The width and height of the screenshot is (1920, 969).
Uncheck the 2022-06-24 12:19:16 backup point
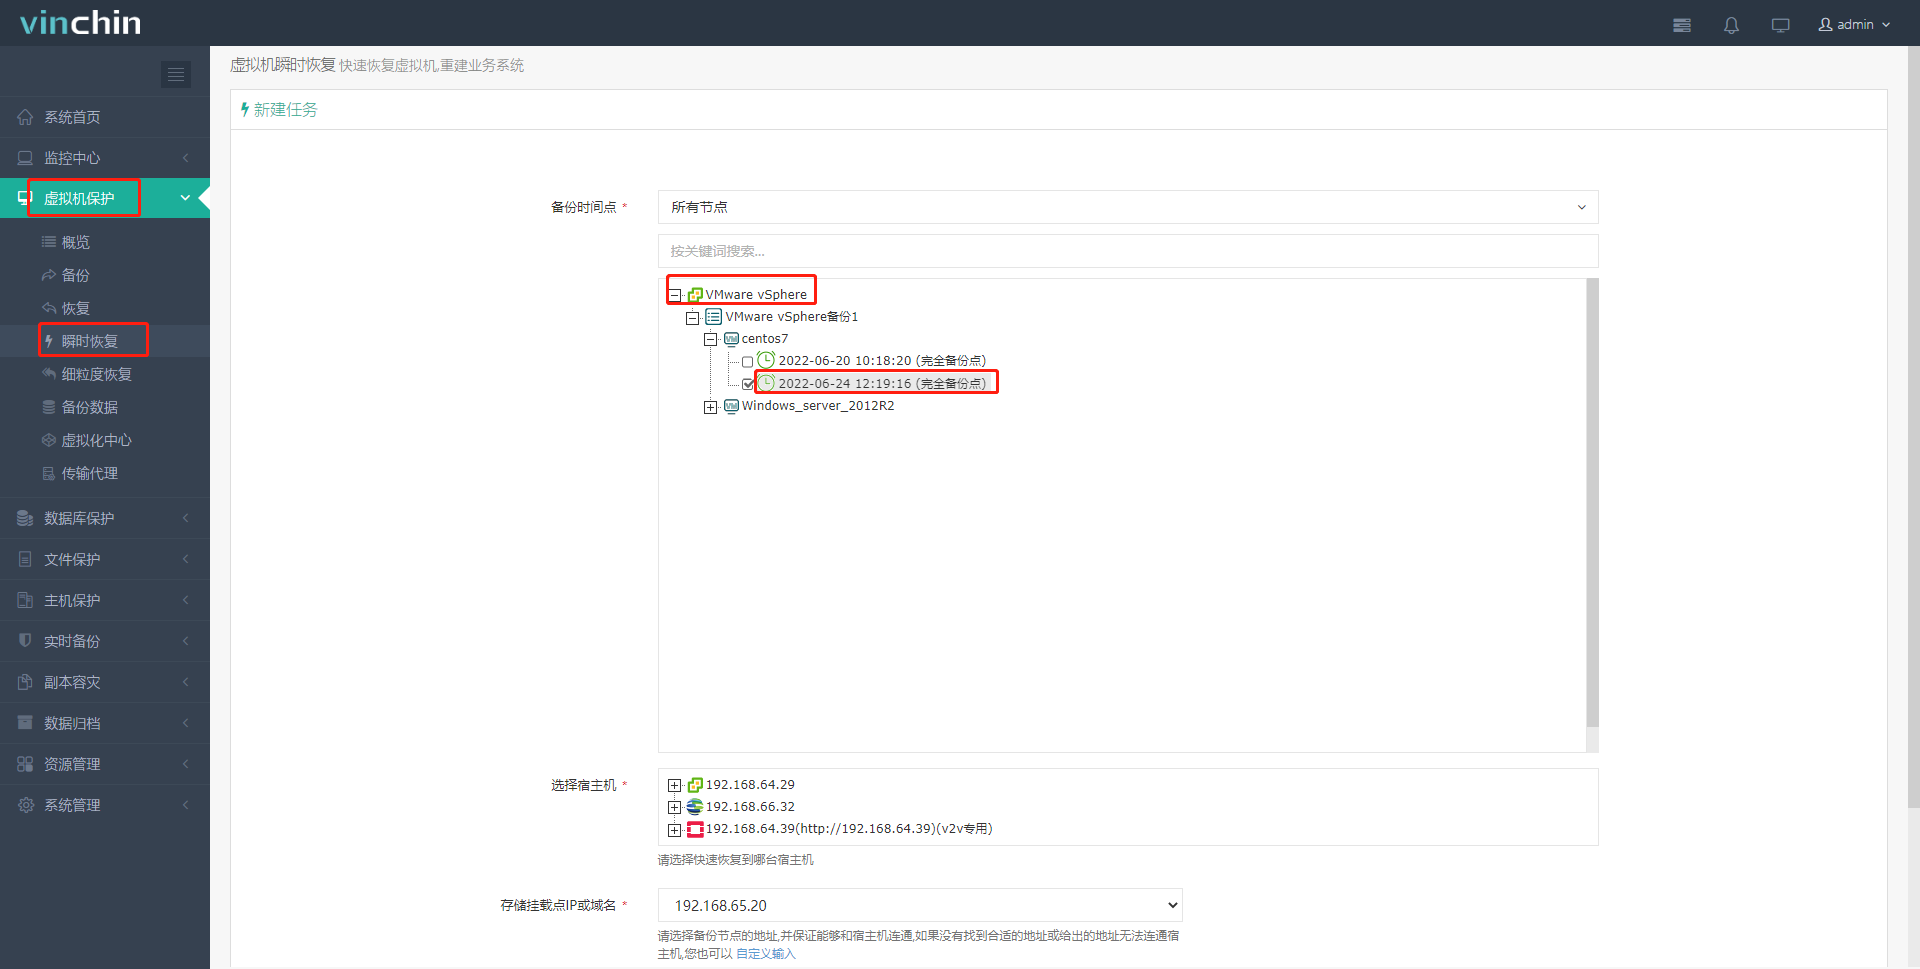tap(747, 384)
